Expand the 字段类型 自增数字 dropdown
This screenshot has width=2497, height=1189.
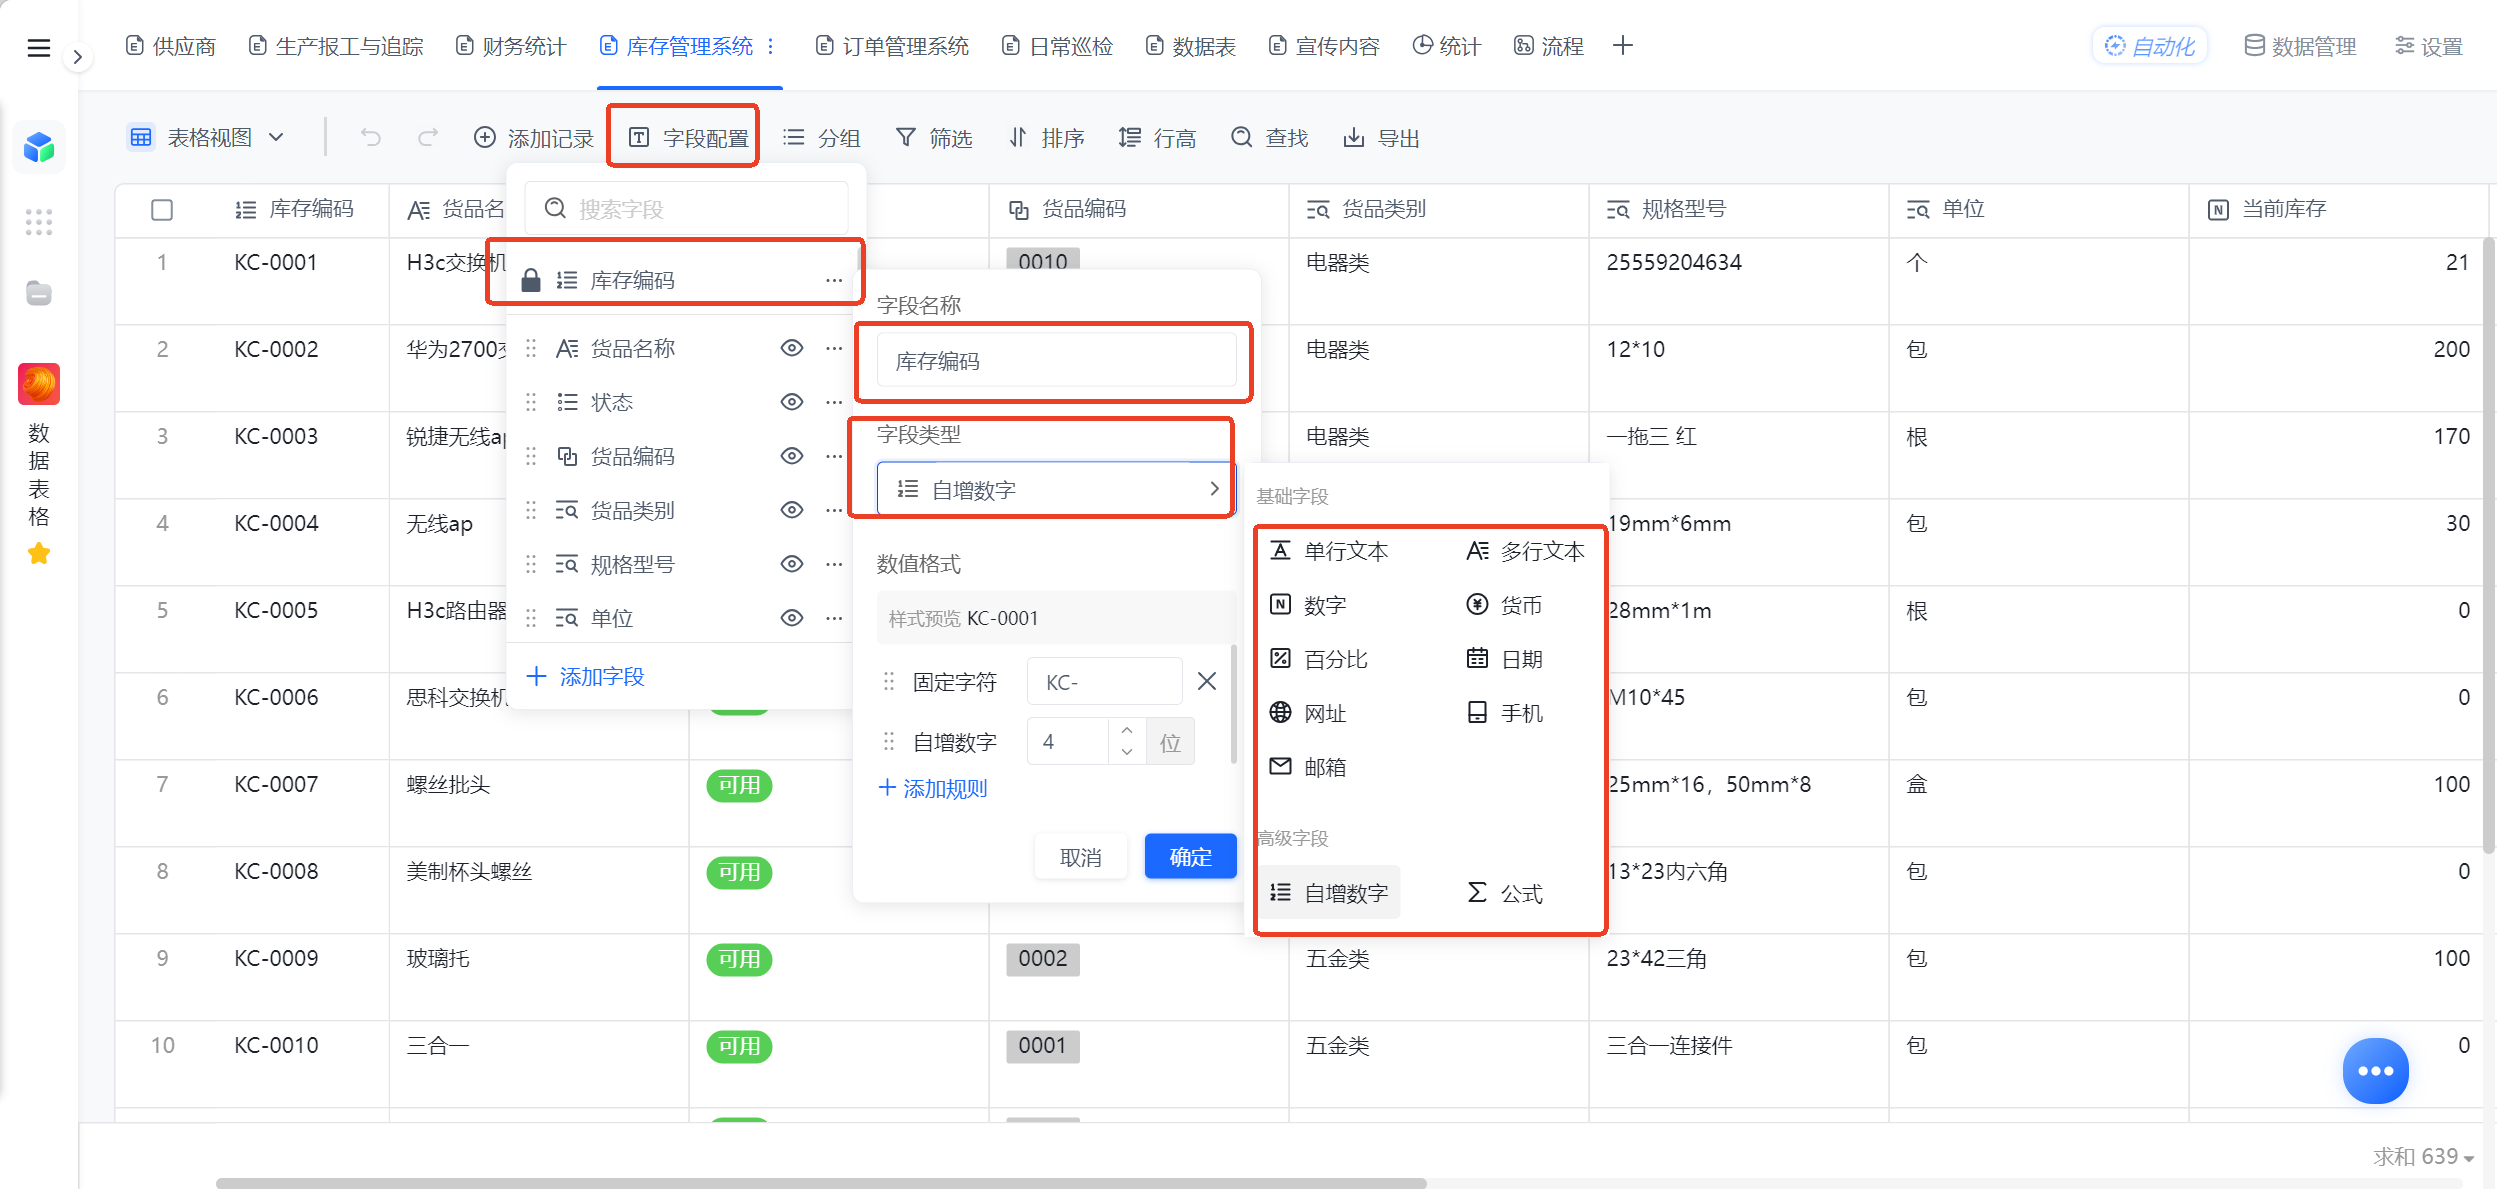click(x=1056, y=489)
